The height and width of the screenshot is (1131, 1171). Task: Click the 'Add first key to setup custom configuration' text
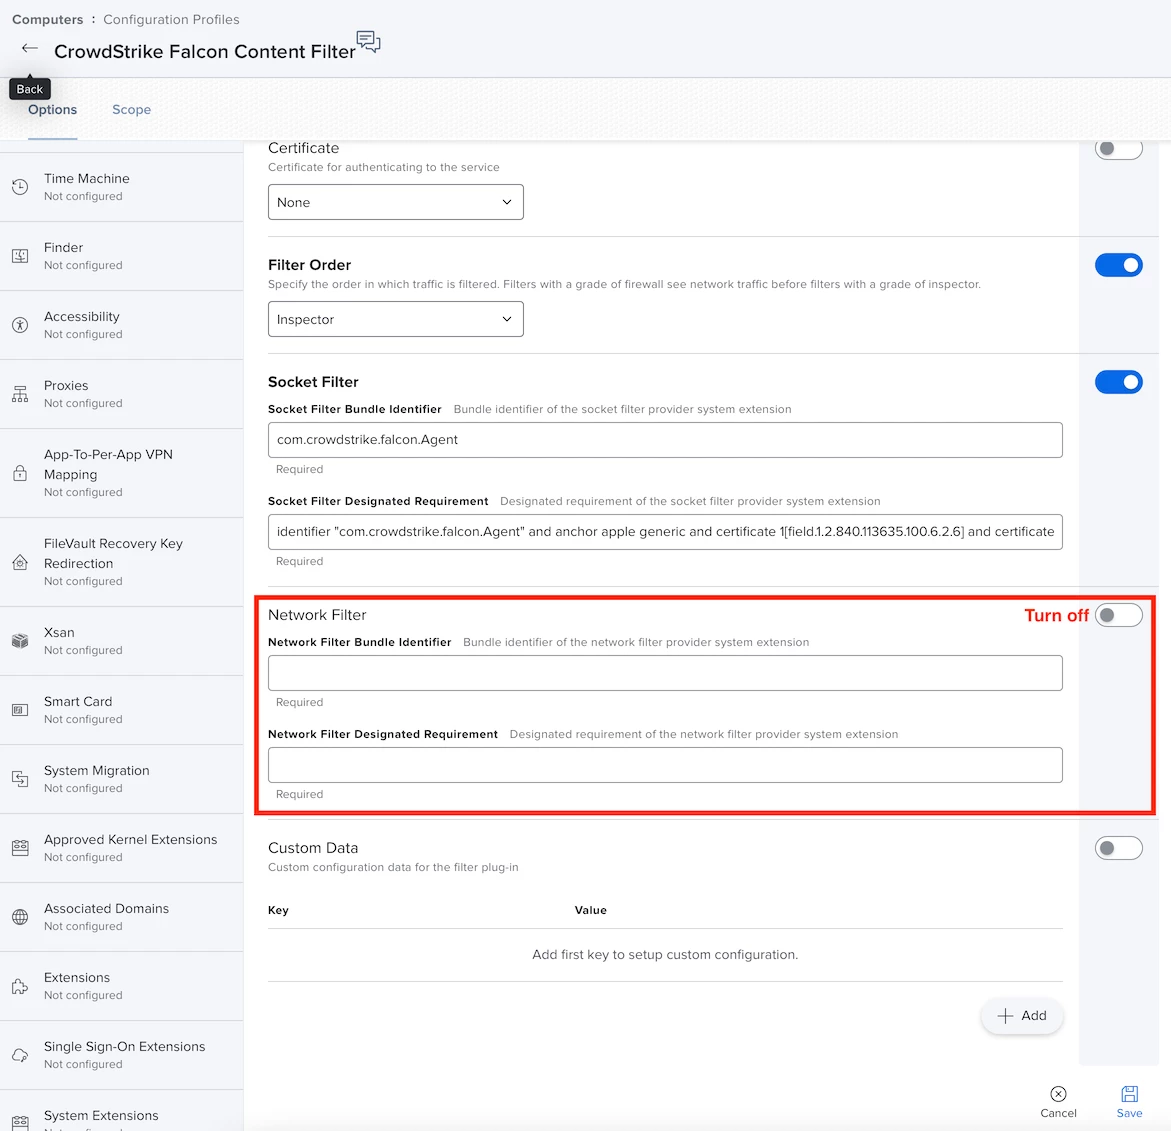click(665, 955)
